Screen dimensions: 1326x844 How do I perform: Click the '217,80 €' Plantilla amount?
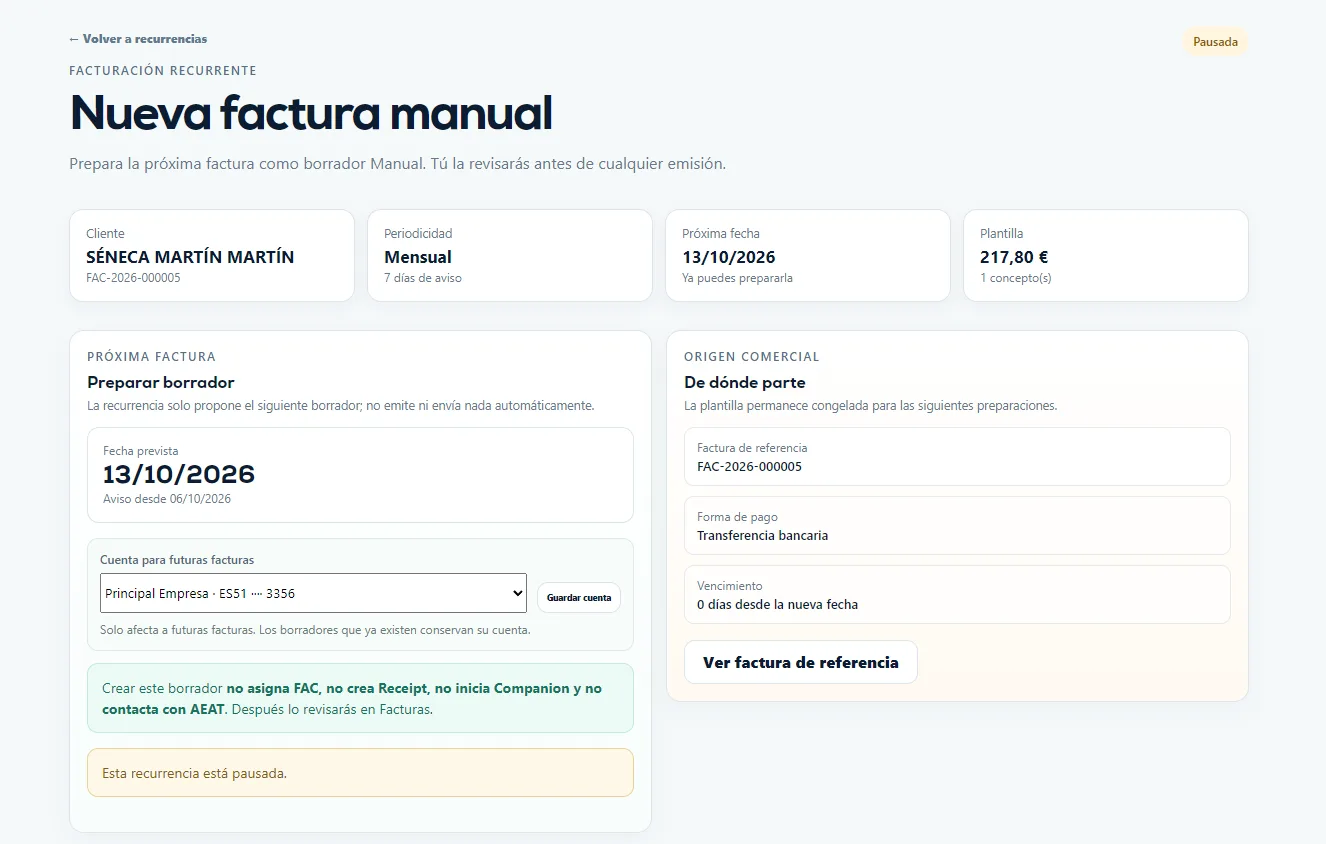click(1014, 257)
